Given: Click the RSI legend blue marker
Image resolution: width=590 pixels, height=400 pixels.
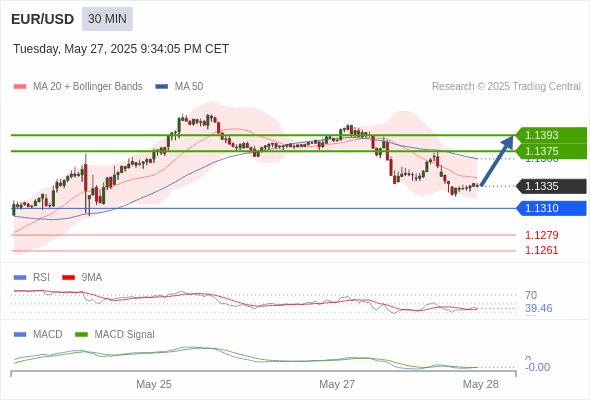Looking at the screenshot, I should coord(20,278).
